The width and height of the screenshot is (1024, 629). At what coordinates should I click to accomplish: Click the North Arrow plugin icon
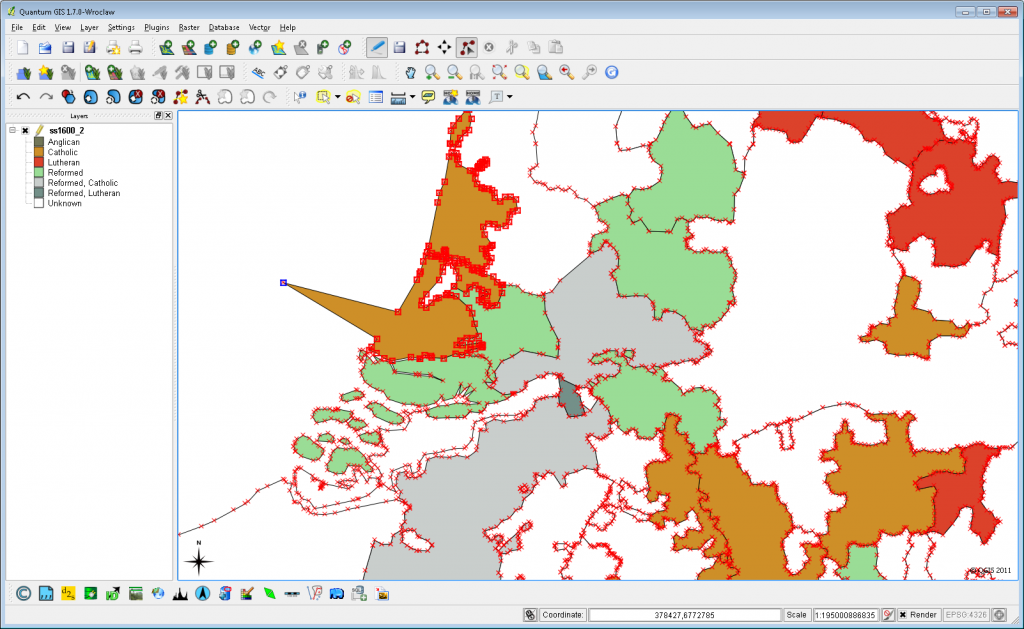[202, 594]
